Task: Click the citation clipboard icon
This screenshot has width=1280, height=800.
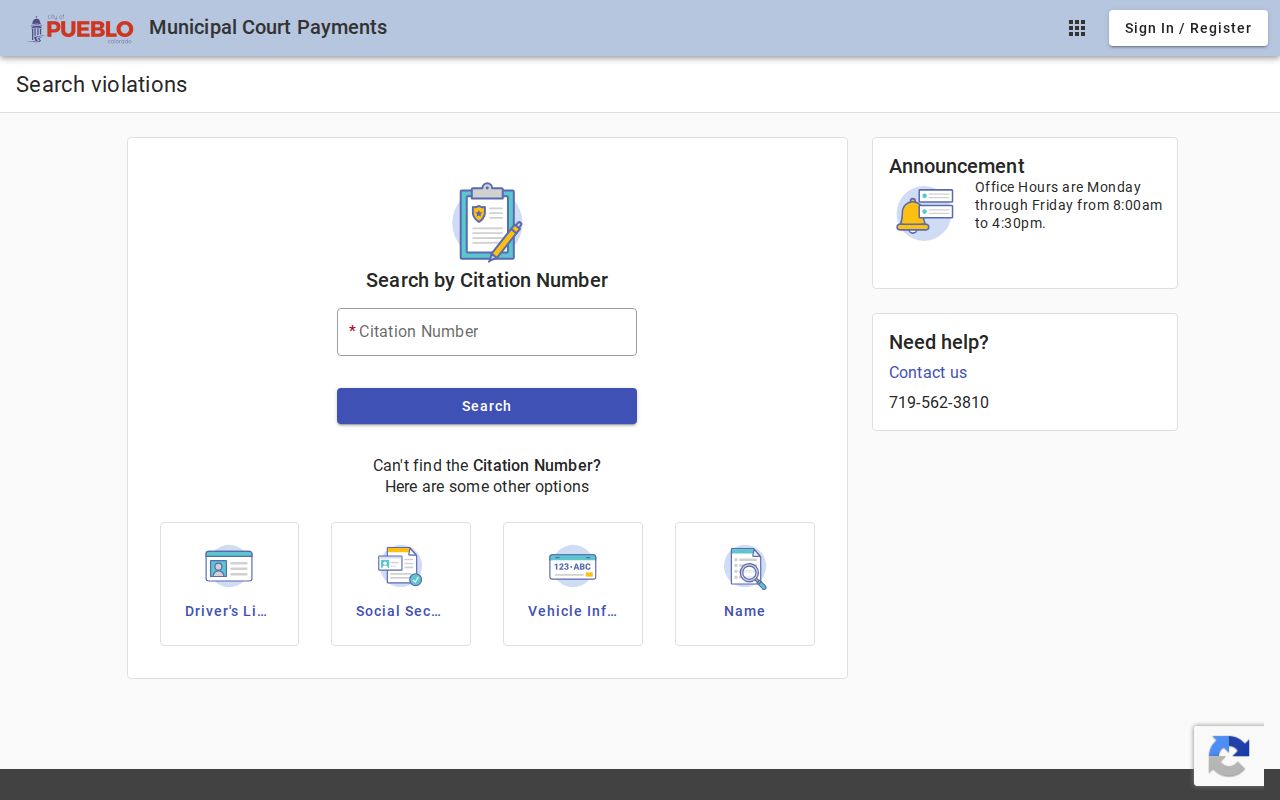Action: point(487,222)
